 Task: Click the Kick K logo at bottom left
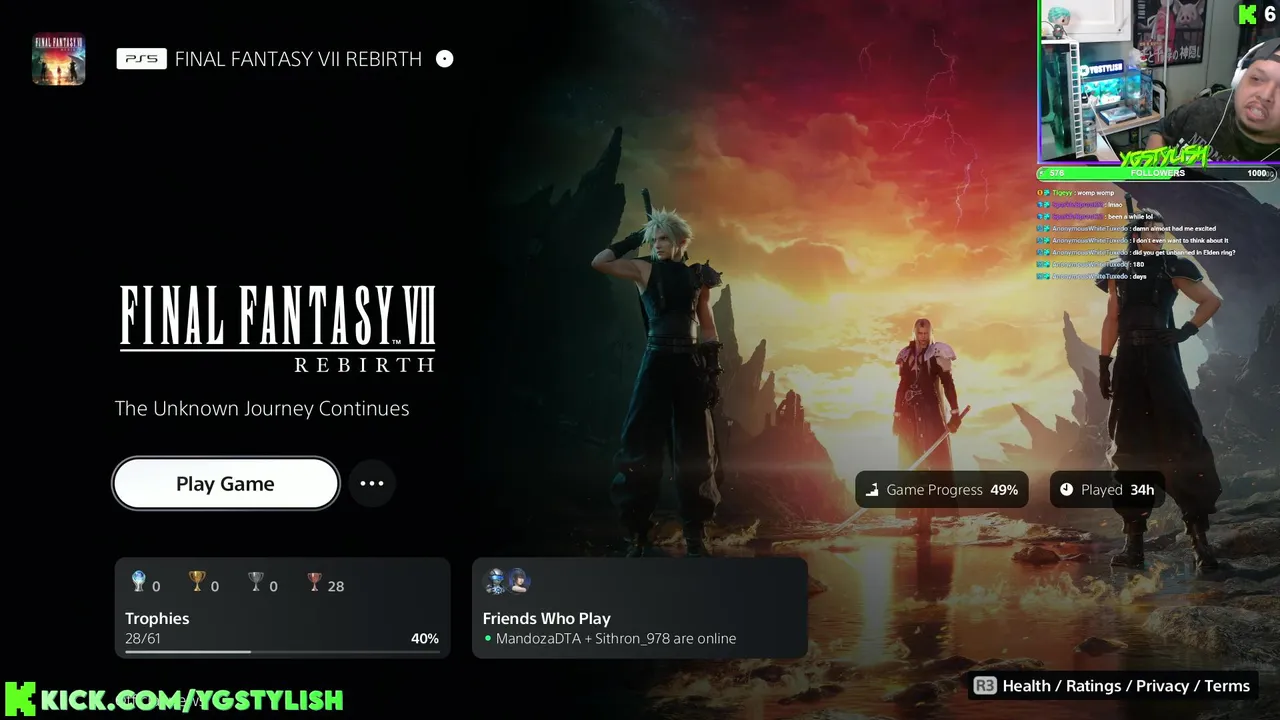point(19,699)
